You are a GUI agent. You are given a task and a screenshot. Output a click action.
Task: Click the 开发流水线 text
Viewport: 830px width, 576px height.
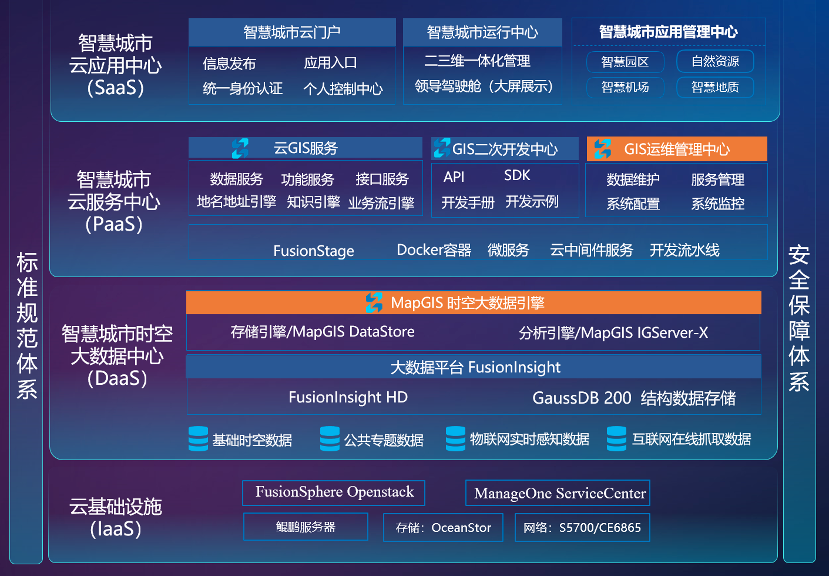pos(684,250)
